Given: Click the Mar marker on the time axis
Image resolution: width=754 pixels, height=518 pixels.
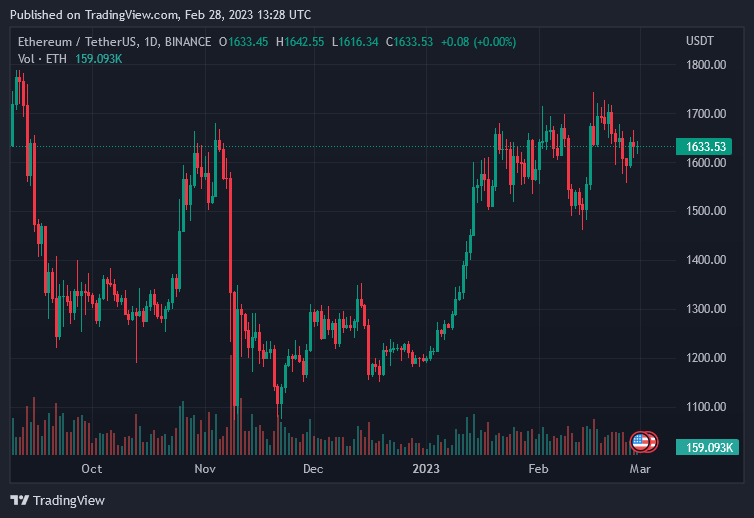Looking at the screenshot, I should point(640,468).
